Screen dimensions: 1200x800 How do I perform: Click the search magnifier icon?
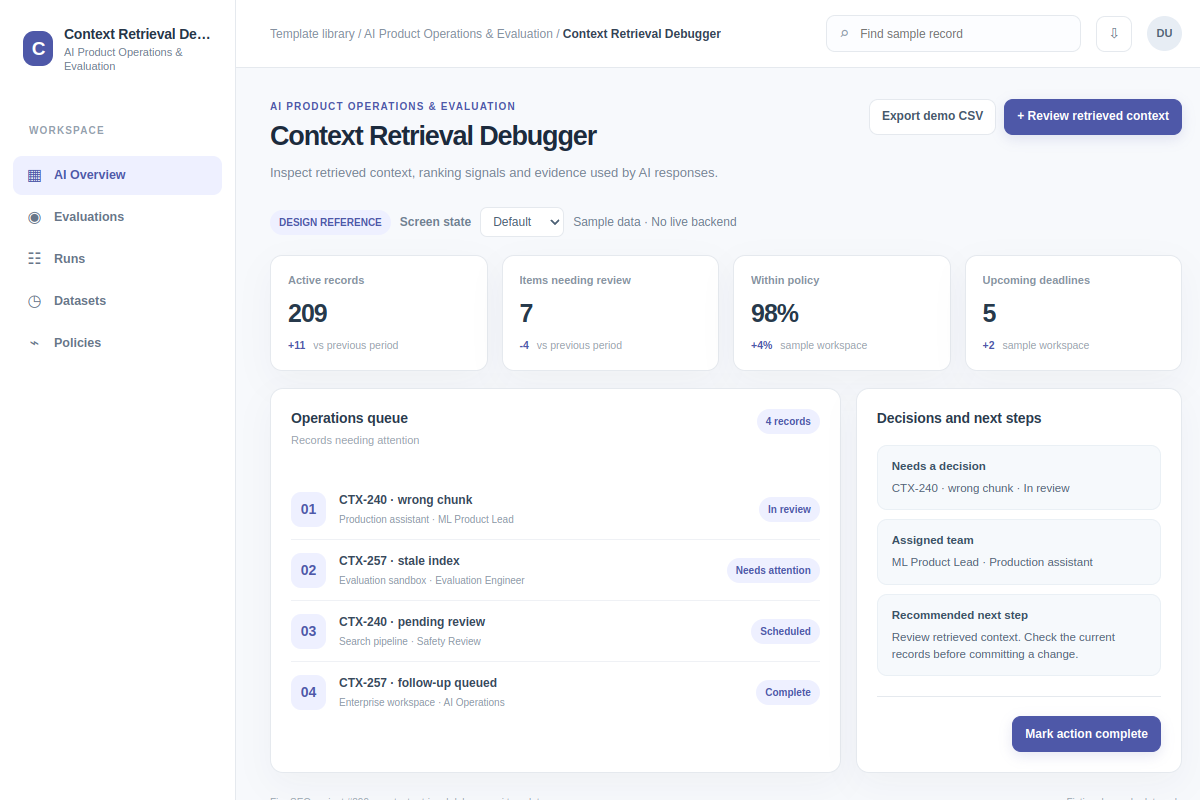[844, 34]
